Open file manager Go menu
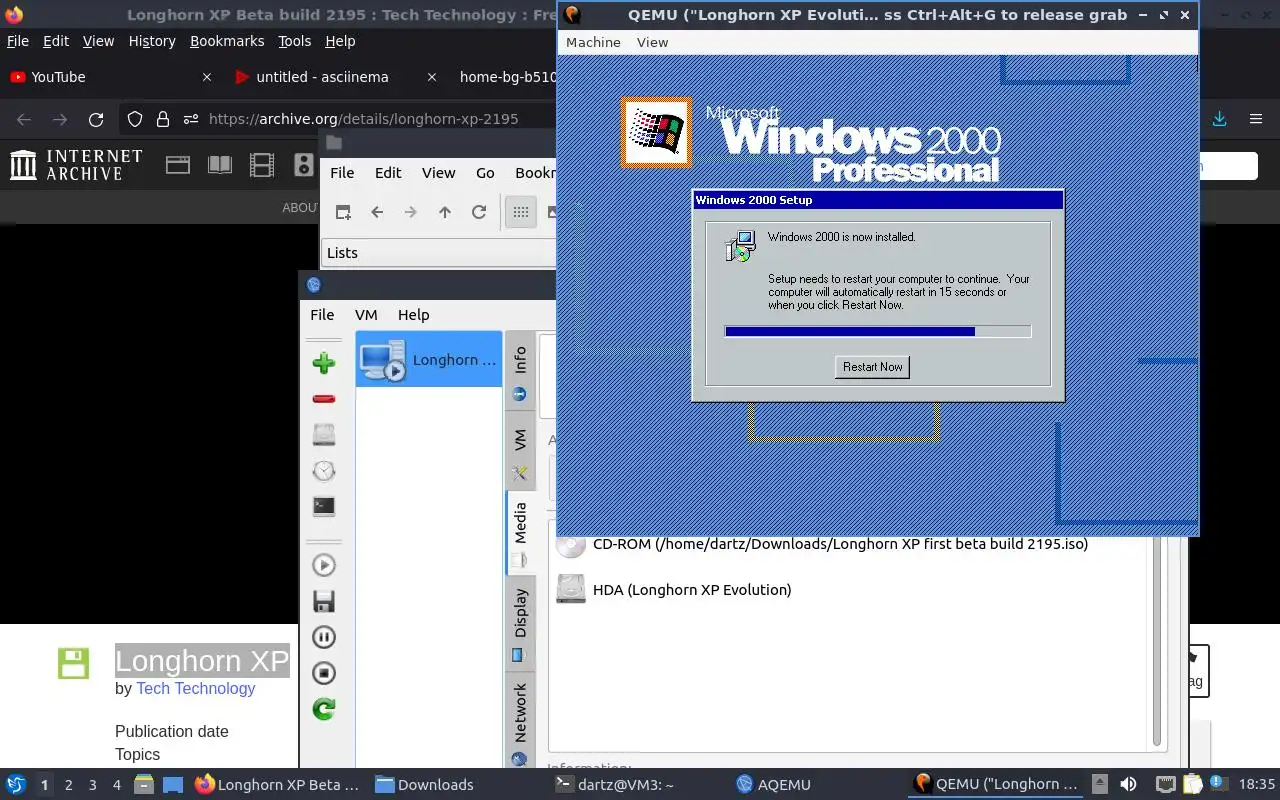Screen dimensions: 1280x800 pos(485,172)
